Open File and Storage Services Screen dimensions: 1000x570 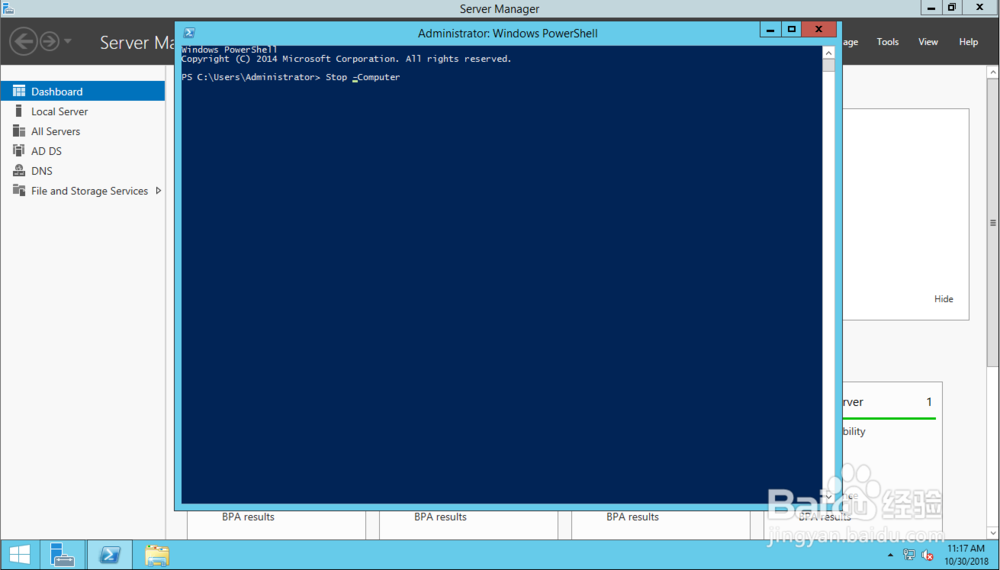point(89,191)
